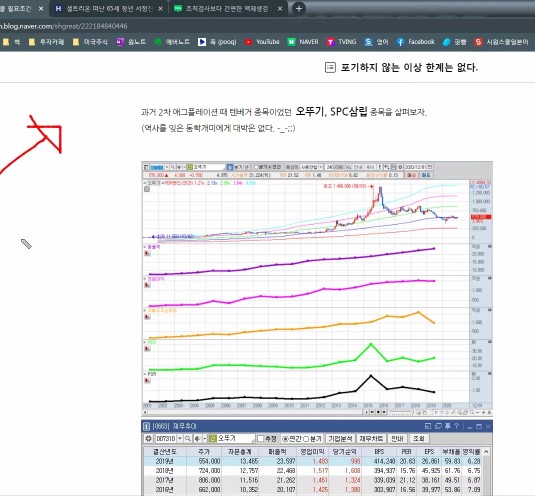Open the 미국주식 bookmark folder
Viewport: 535px width, 496px height.
90,42
